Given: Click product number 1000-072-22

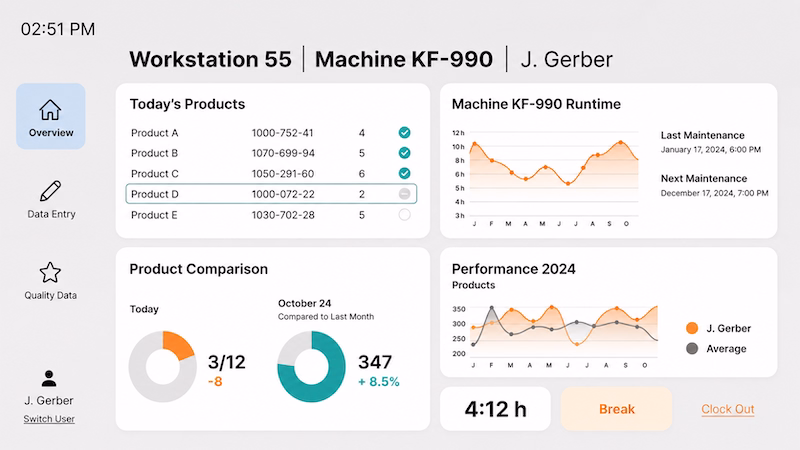Looking at the screenshot, I should pos(283,194).
